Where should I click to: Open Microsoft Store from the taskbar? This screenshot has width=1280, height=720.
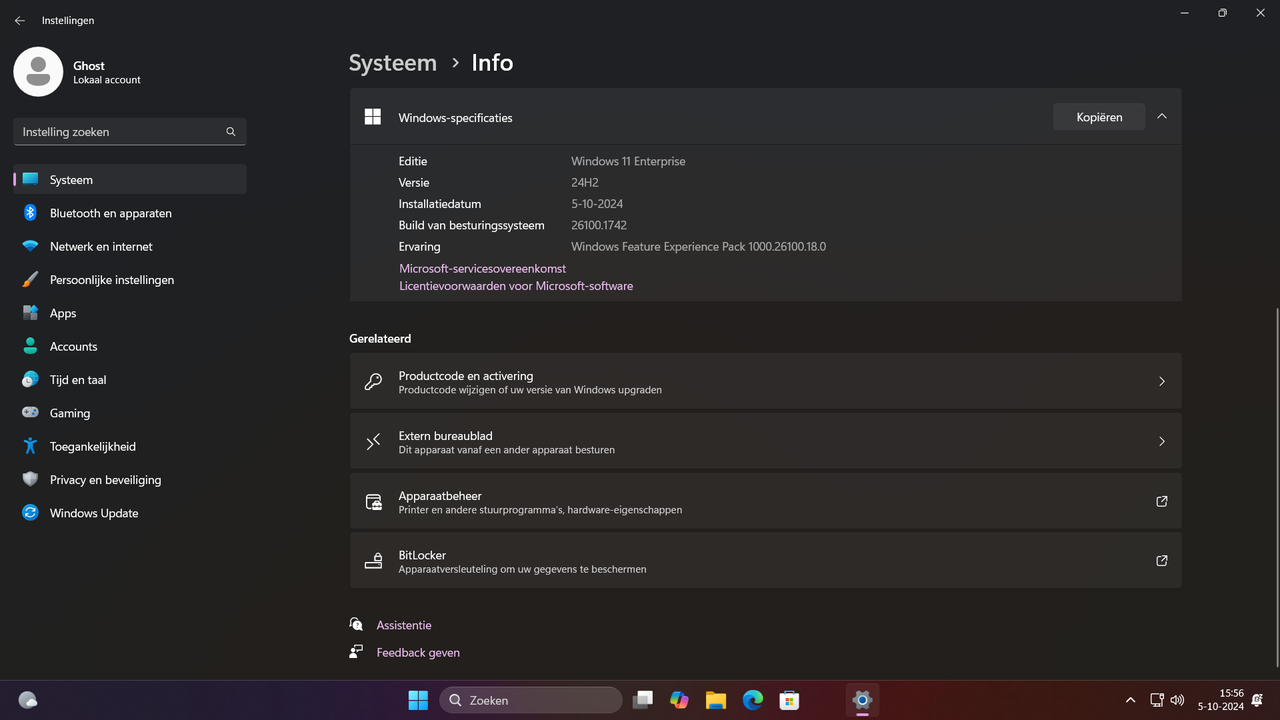point(790,700)
